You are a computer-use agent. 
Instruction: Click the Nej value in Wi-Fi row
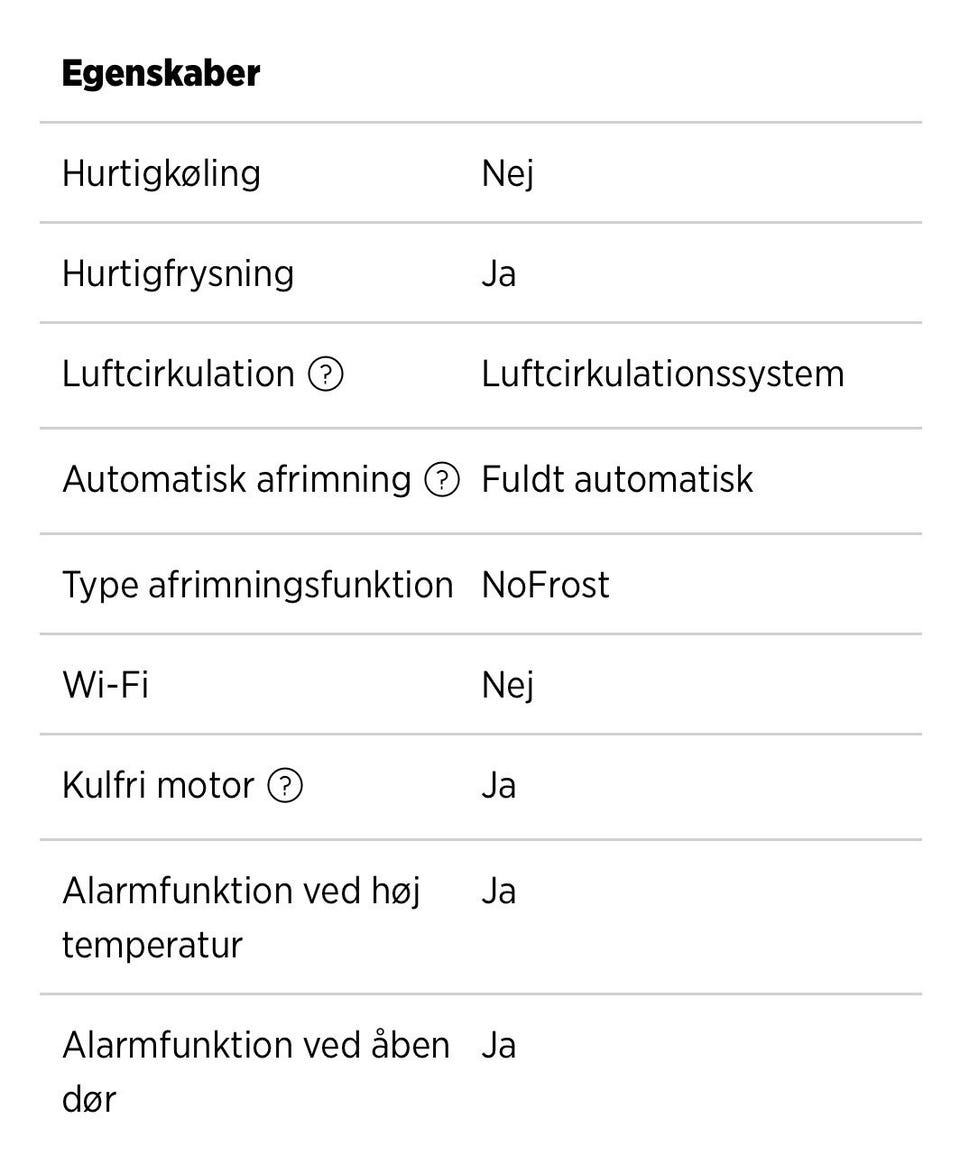508,685
